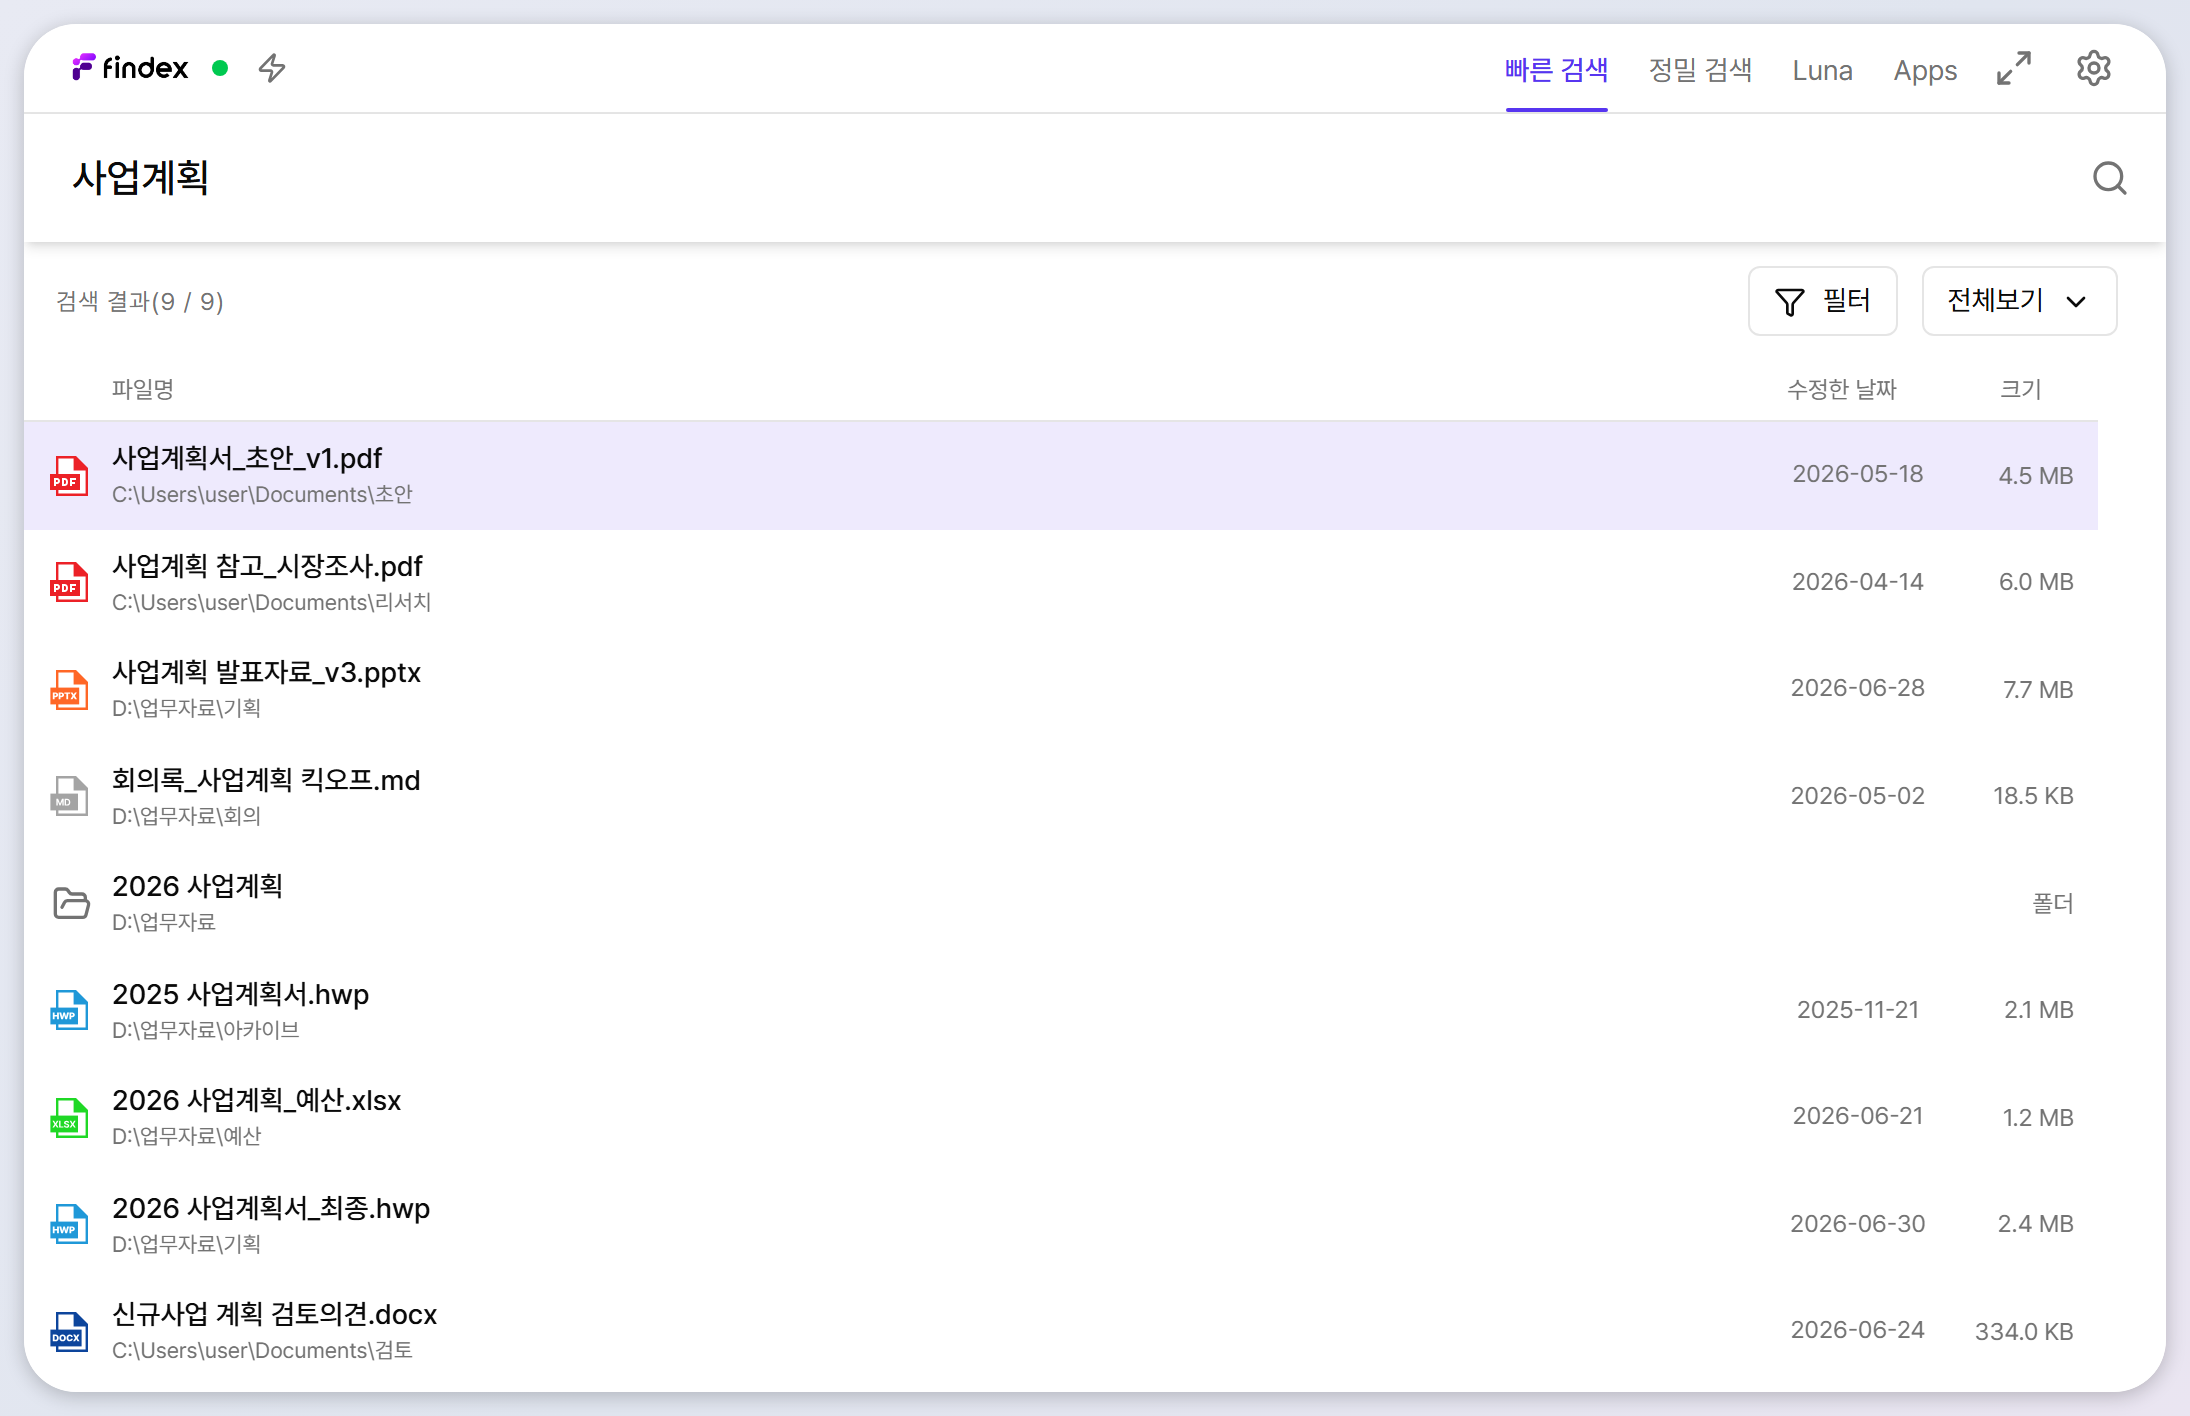Open settings via gear icon
The height and width of the screenshot is (1416, 2190).
pyautogui.click(x=2094, y=68)
